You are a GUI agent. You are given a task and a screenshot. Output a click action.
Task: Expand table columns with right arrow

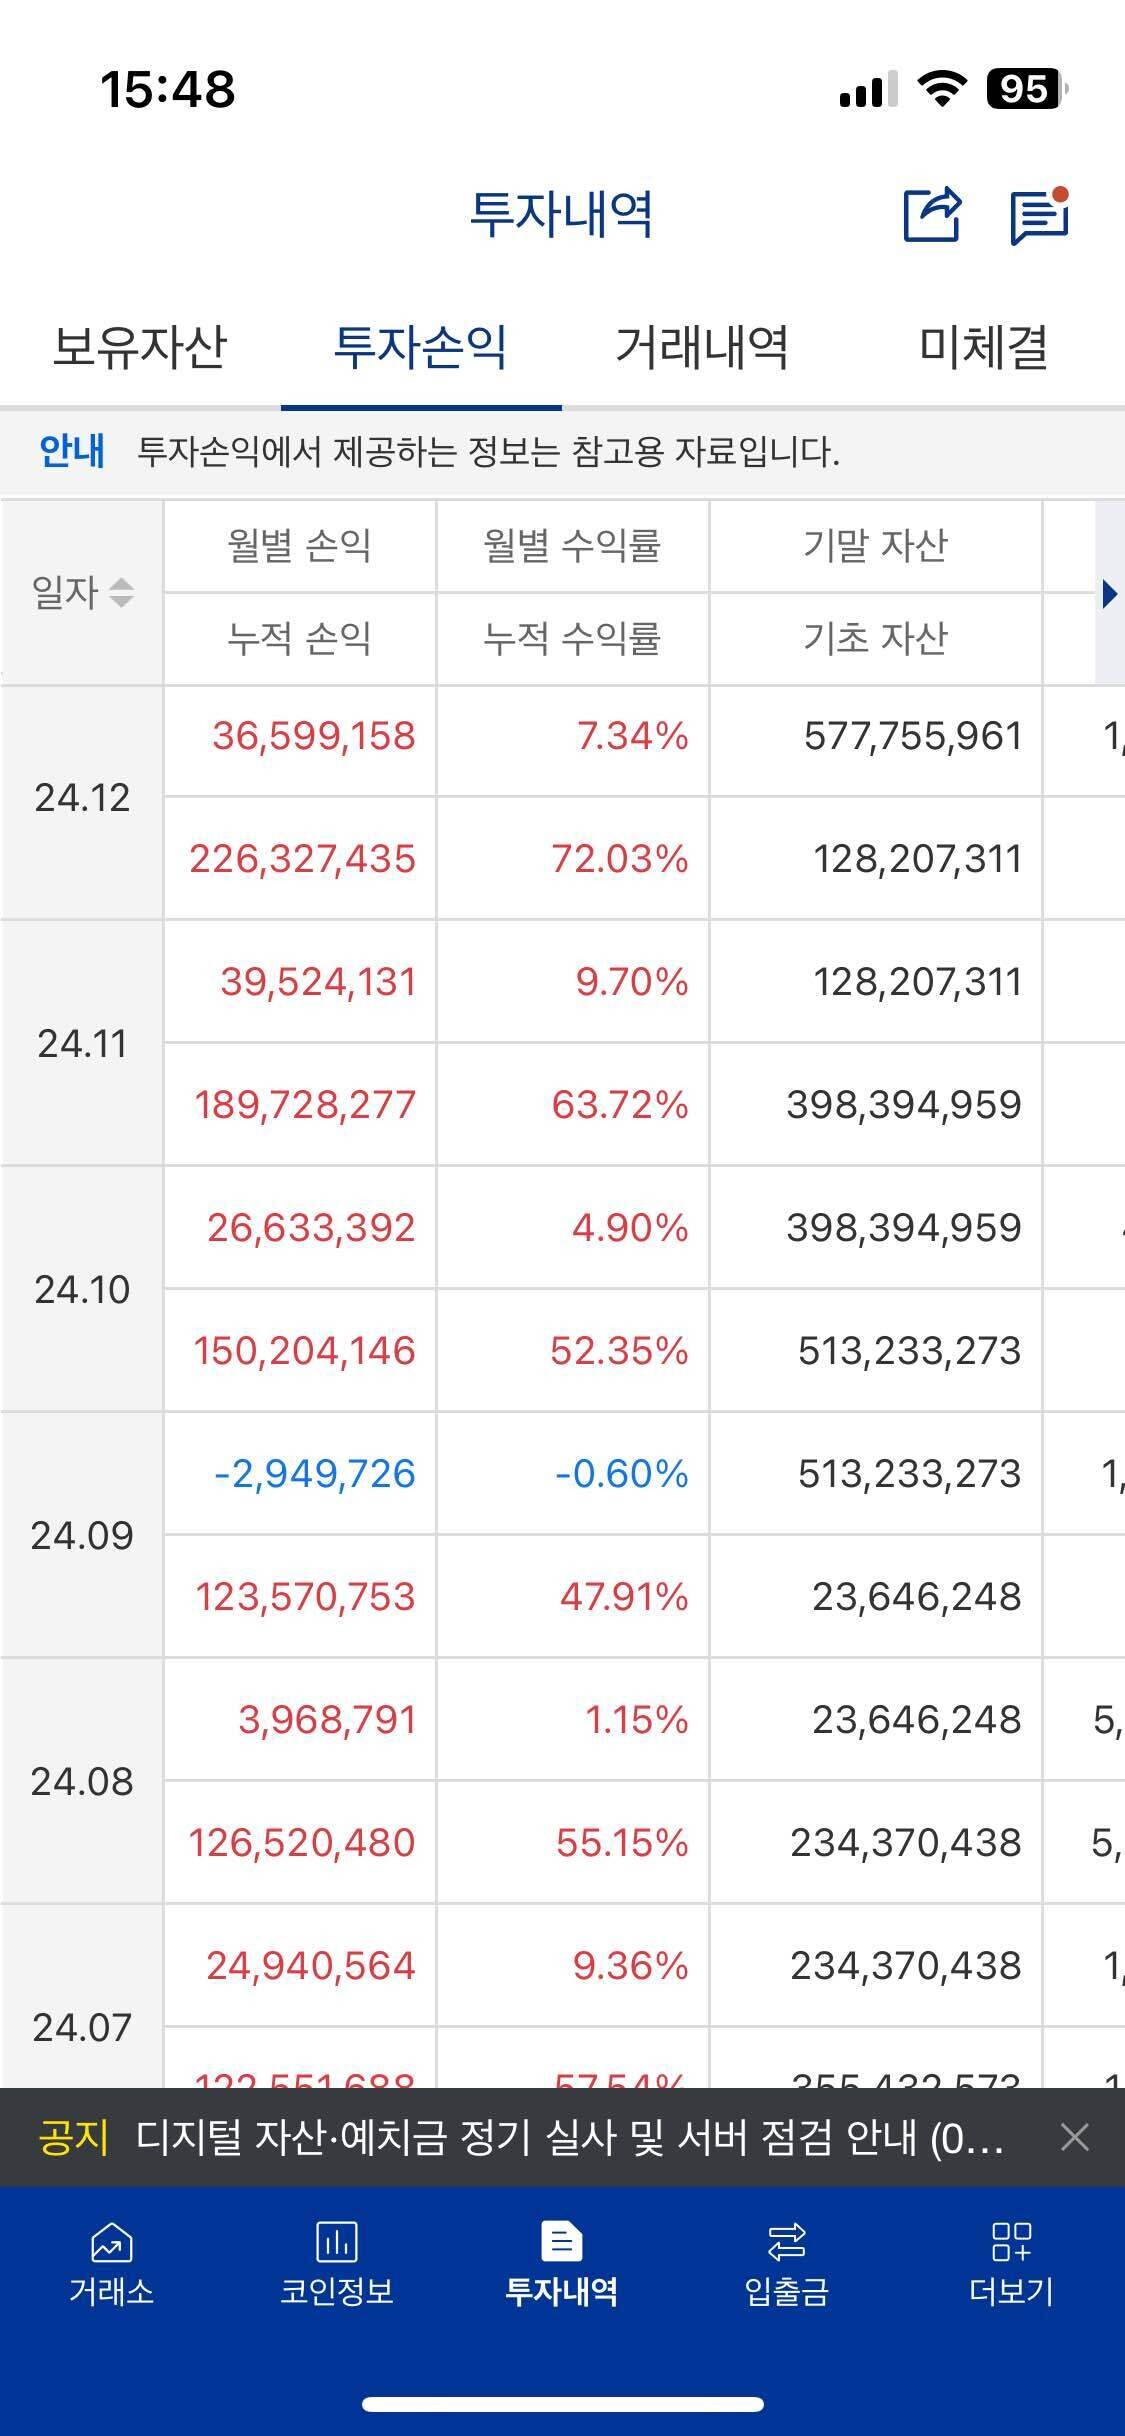coord(1108,593)
